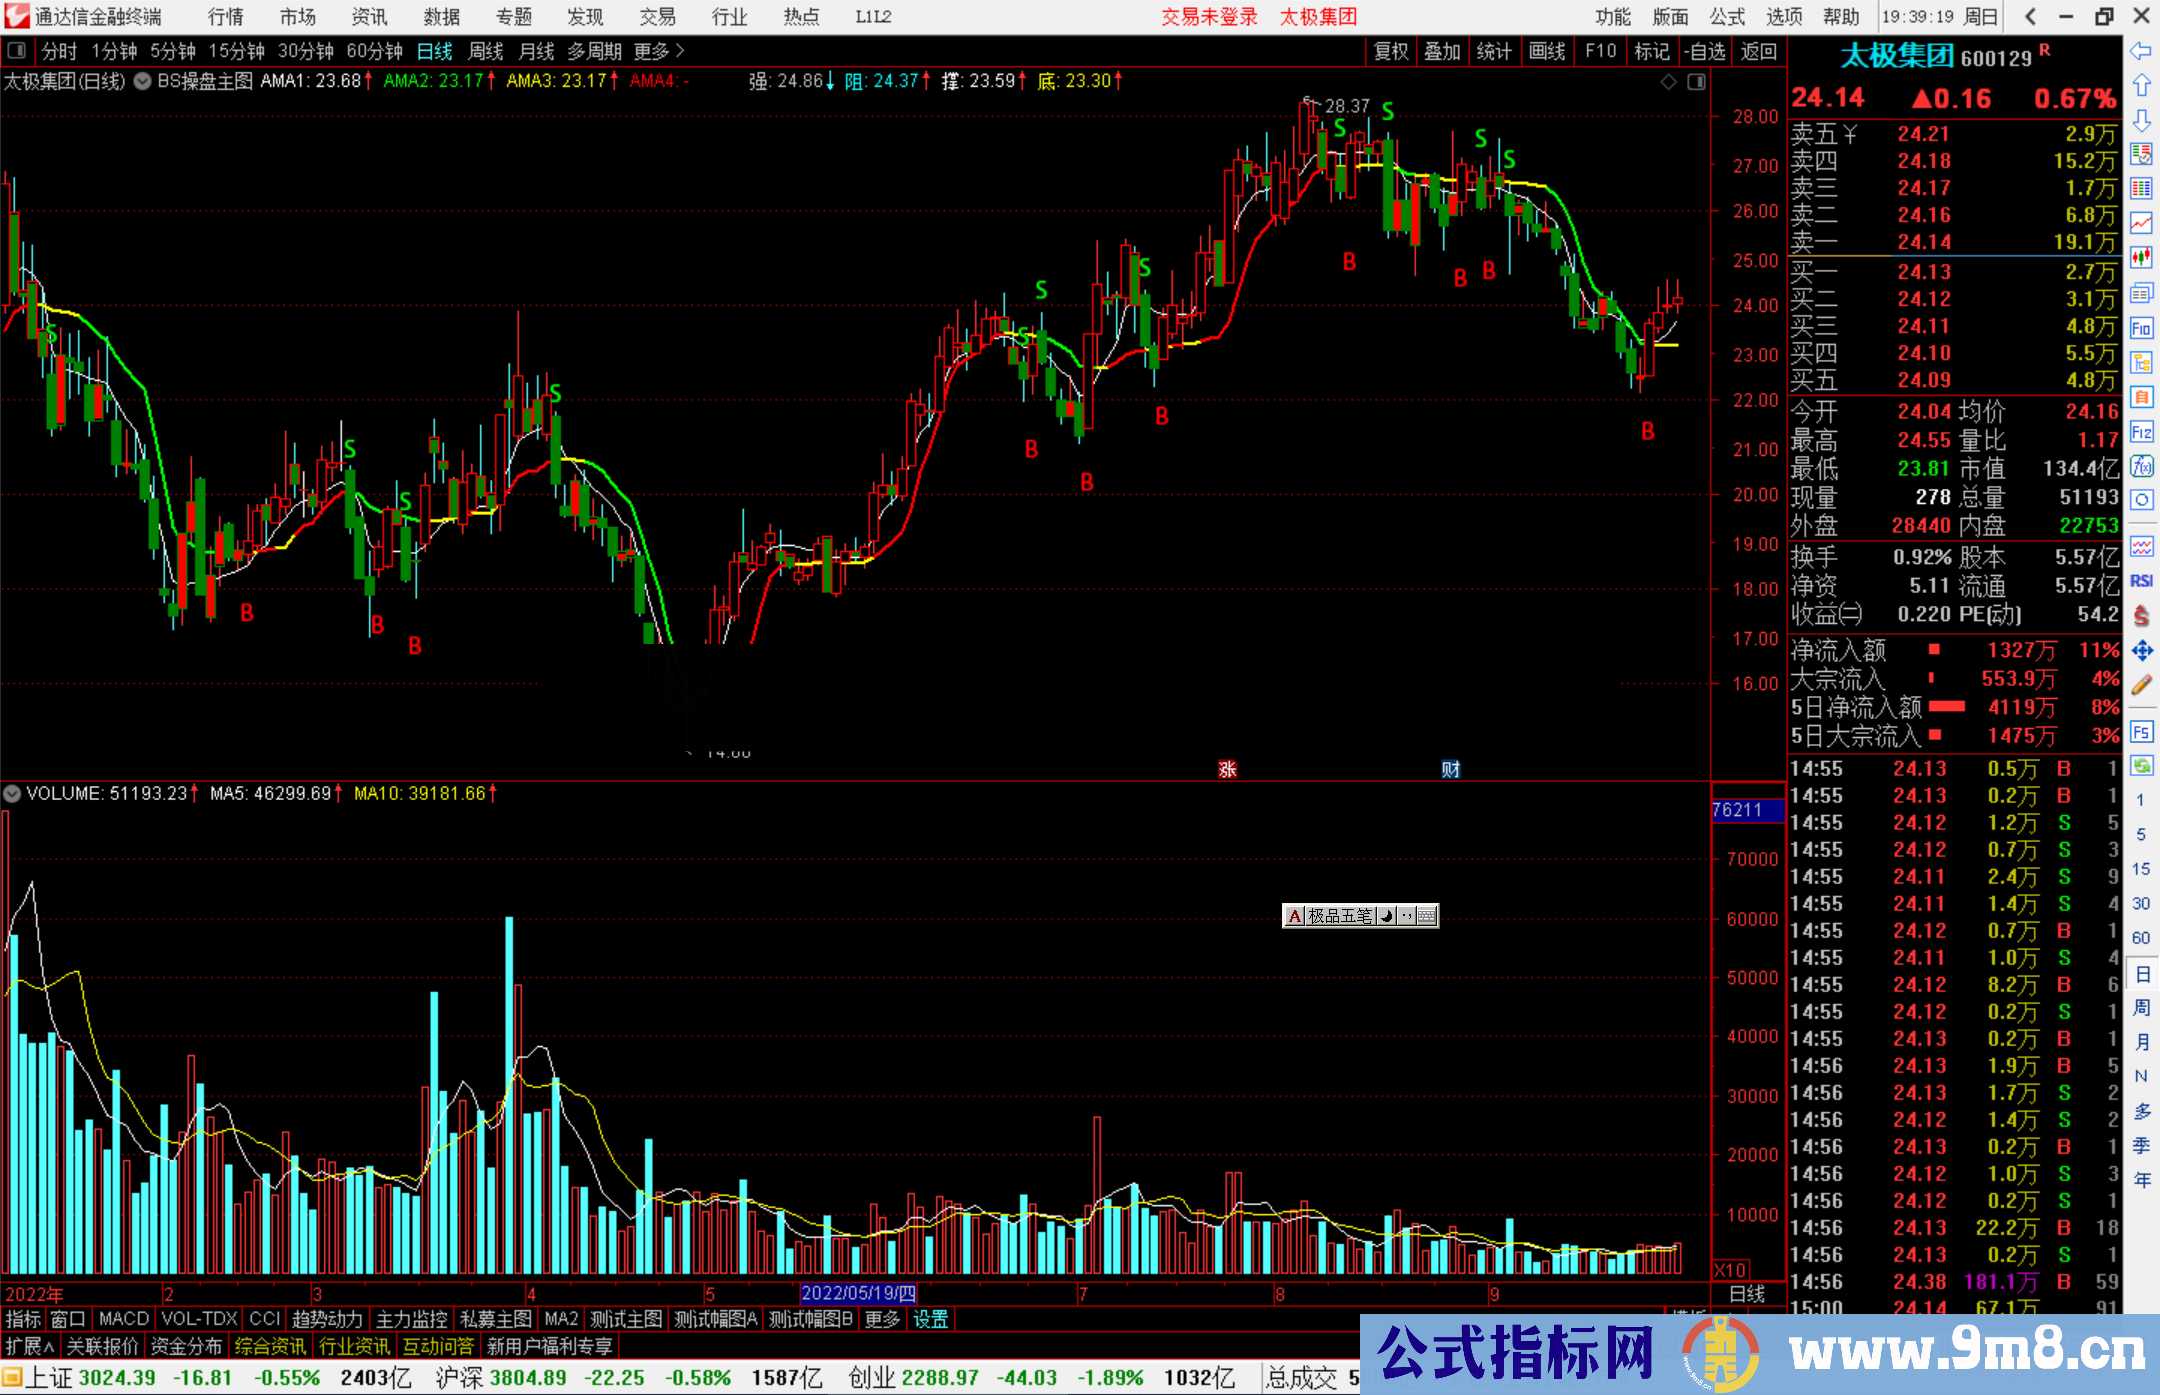Switch to 30-minute period in right sidebar
The image size is (2160, 1395).
[2140, 903]
